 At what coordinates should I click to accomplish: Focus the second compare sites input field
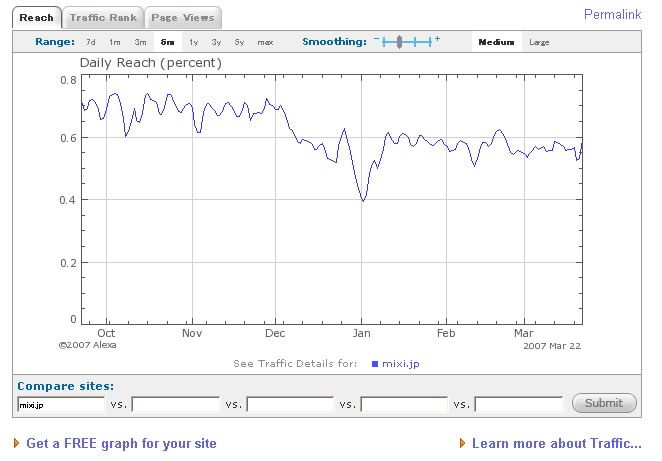coord(175,404)
